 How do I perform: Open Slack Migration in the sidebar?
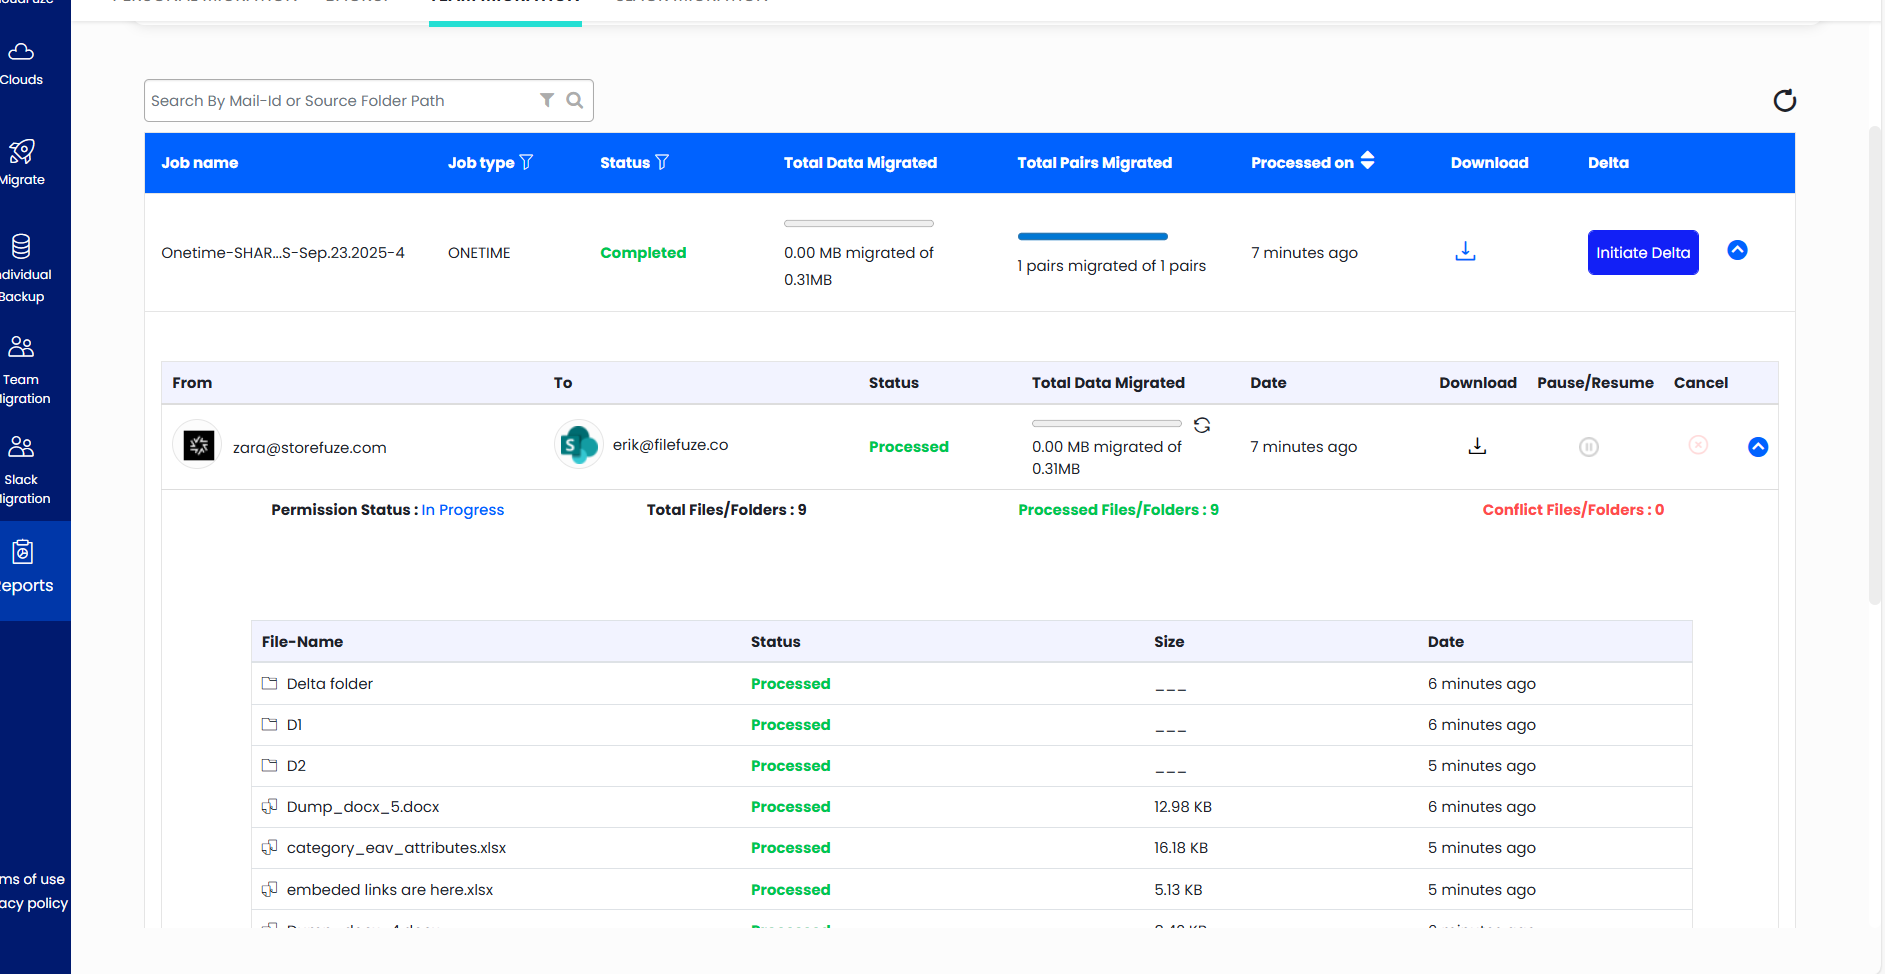[x=24, y=471]
